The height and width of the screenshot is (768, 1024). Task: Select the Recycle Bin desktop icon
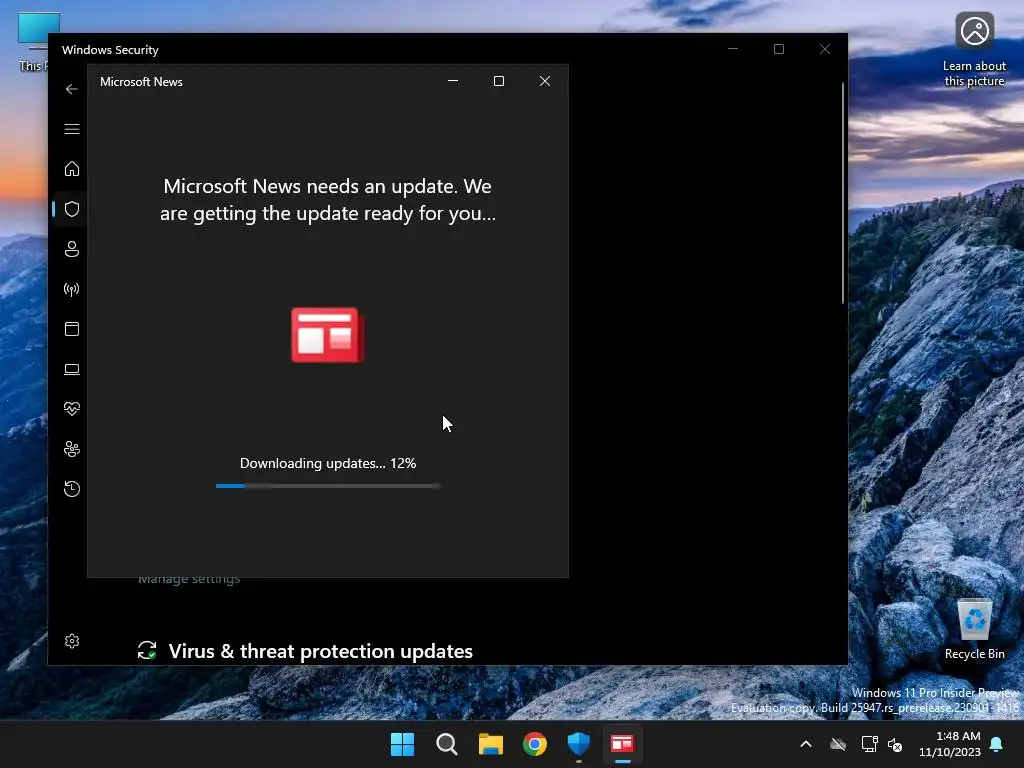pos(974,630)
